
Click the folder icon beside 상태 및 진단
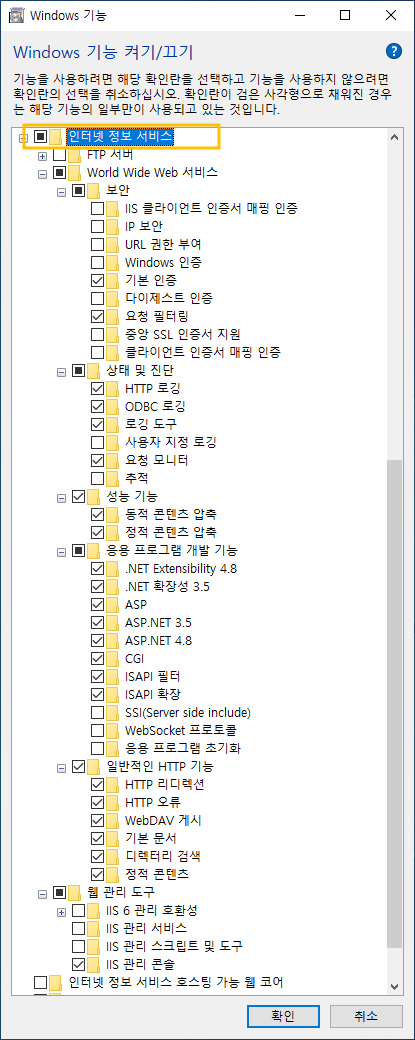95,369
